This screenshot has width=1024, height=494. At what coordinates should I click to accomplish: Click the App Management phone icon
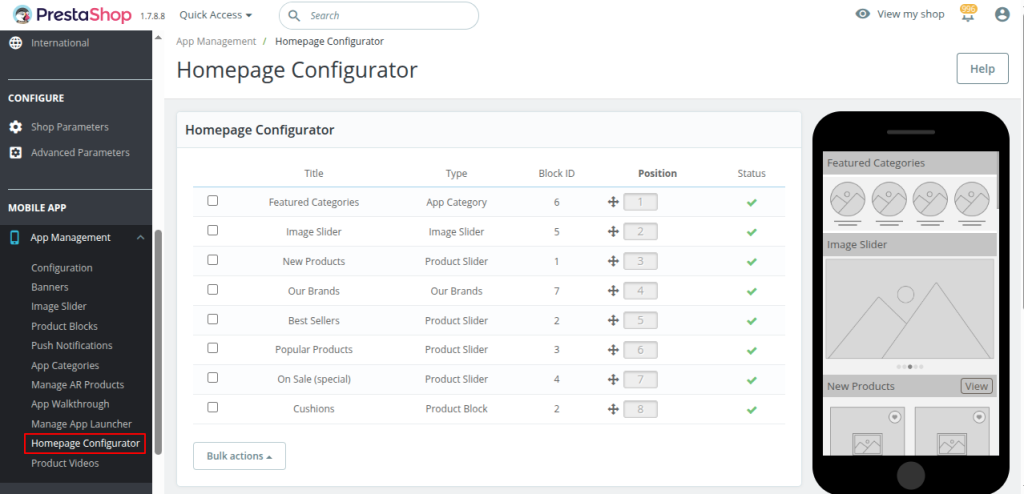tap(15, 238)
